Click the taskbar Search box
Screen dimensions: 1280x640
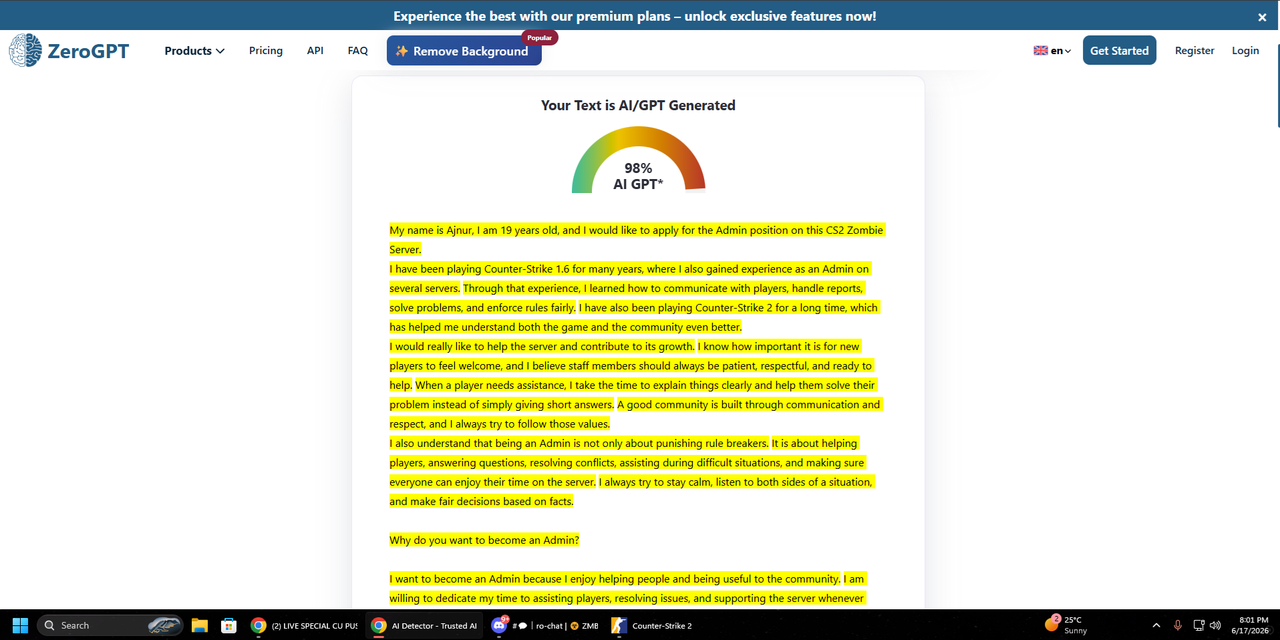pos(110,625)
